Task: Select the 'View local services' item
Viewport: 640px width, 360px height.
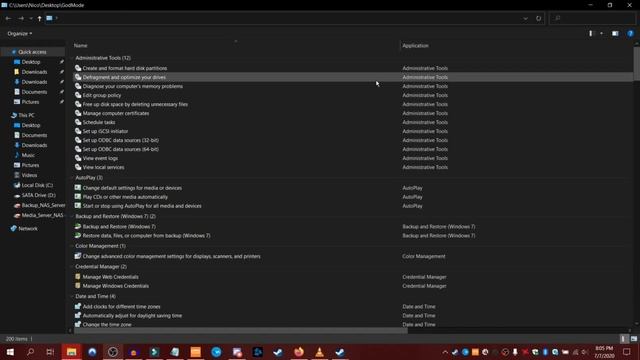Action: [x=103, y=167]
